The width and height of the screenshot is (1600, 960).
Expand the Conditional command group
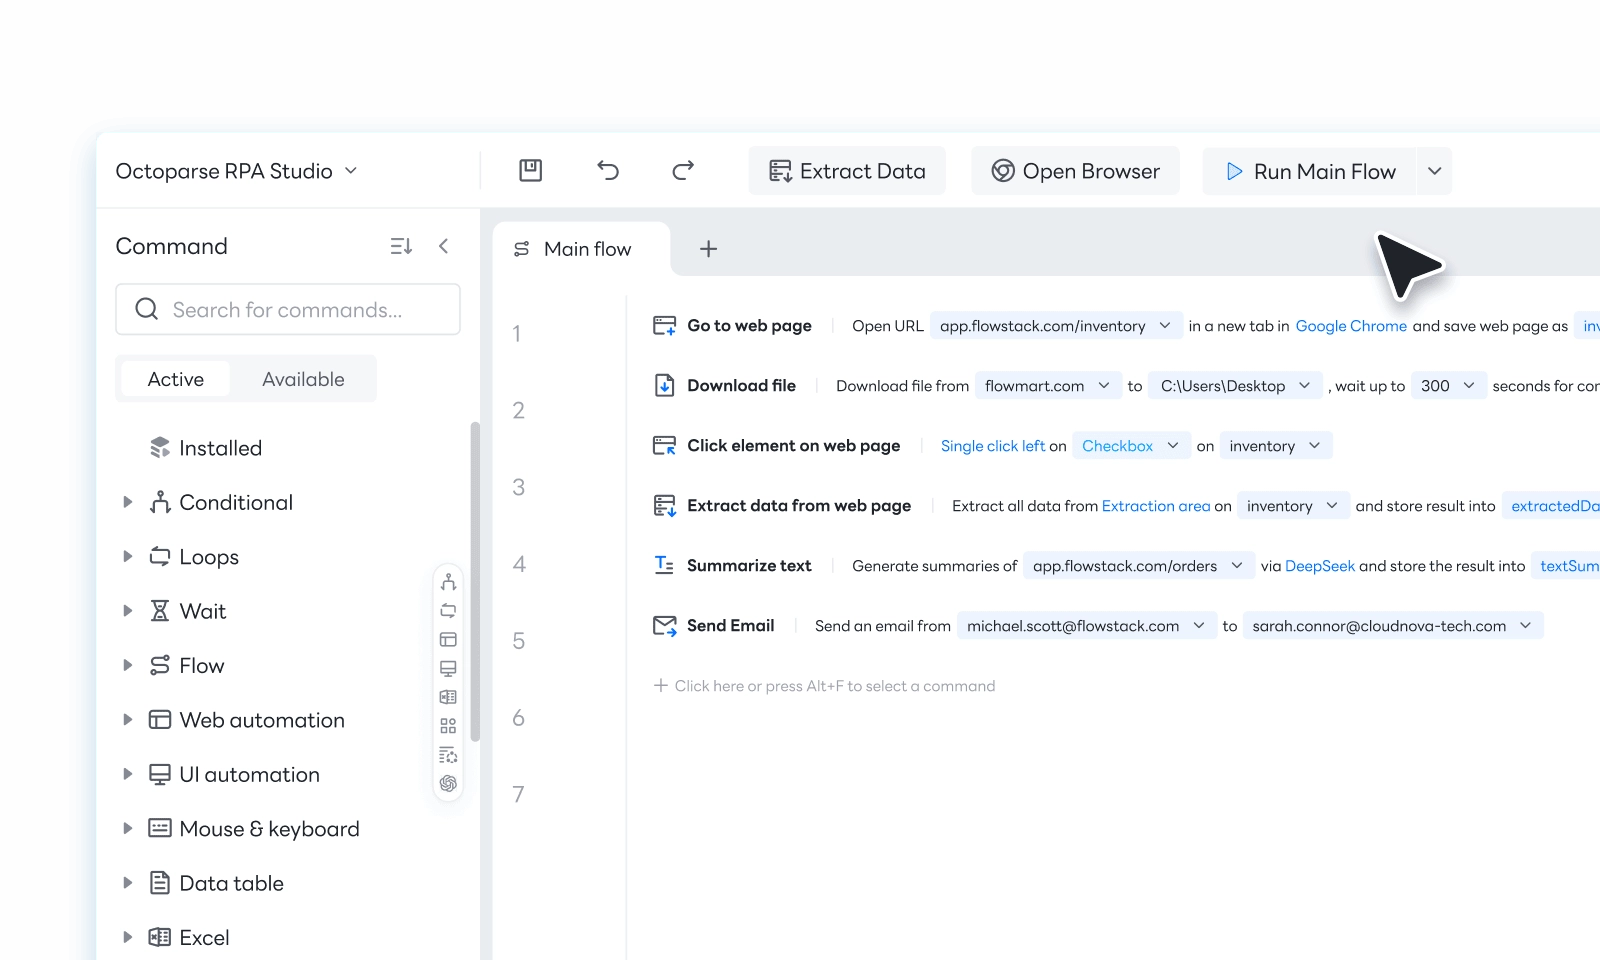click(x=128, y=503)
